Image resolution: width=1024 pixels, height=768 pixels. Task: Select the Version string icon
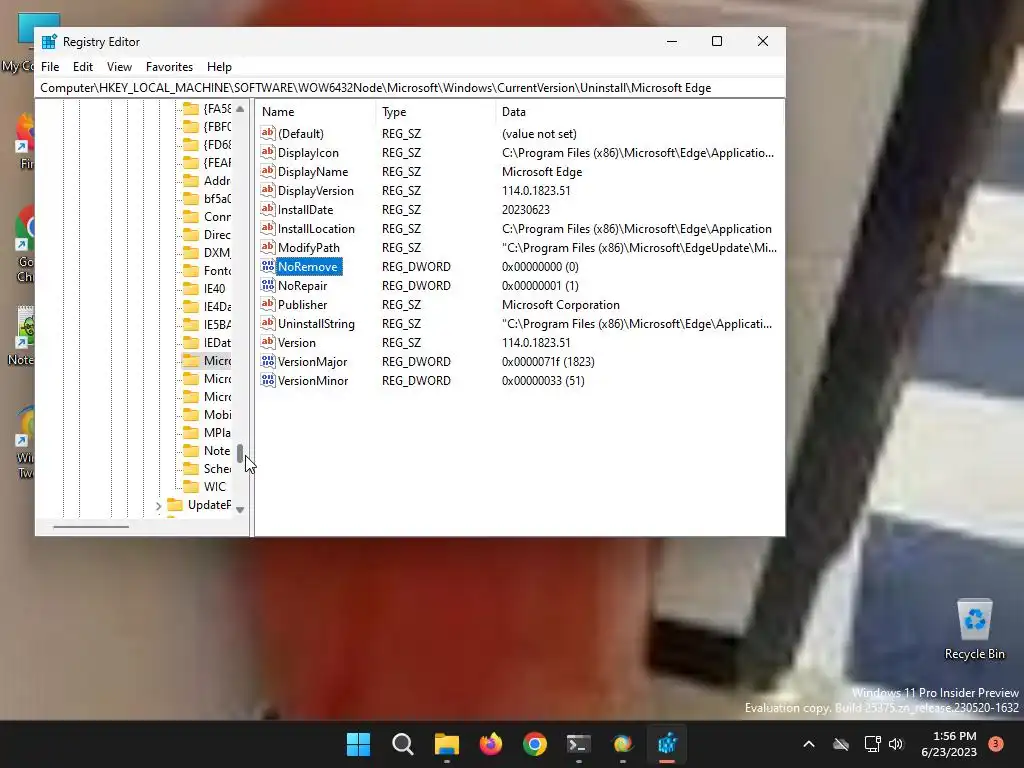268,342
